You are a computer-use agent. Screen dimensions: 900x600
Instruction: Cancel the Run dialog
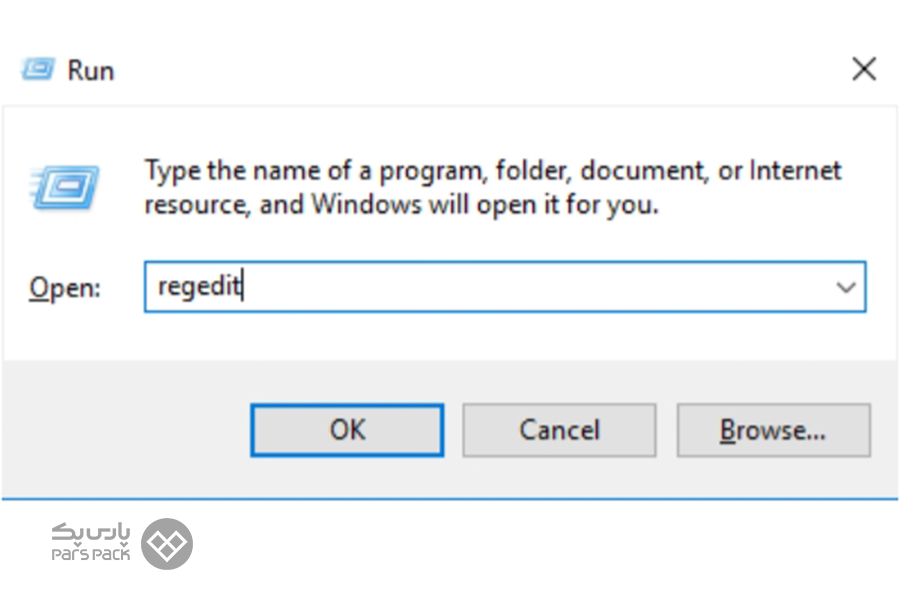point(560,430)
